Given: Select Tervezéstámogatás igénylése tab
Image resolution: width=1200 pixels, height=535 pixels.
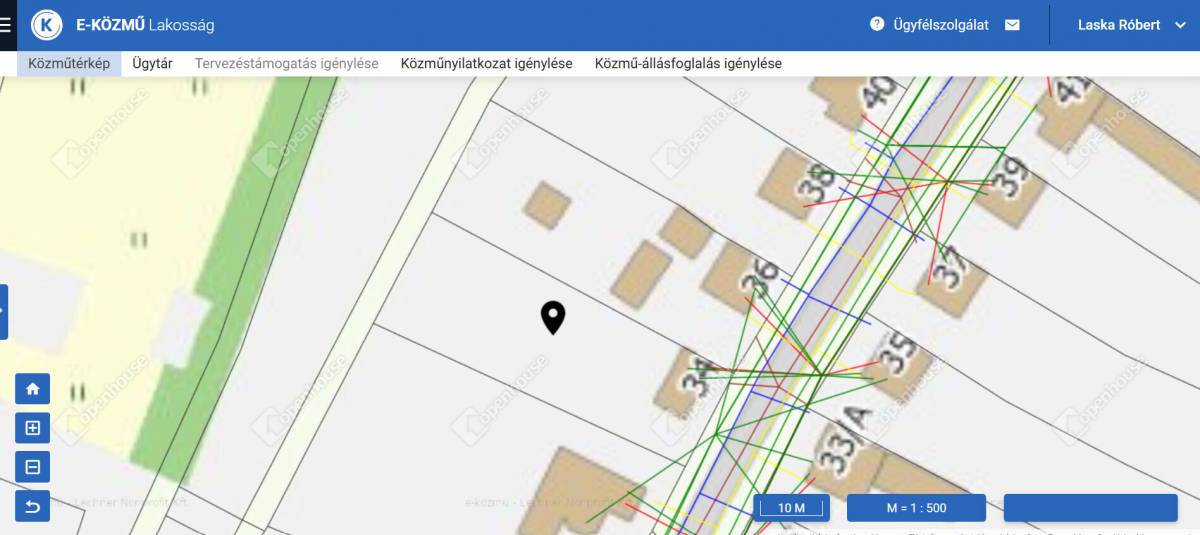Looking at the screenshot, I should click(286, 63).
